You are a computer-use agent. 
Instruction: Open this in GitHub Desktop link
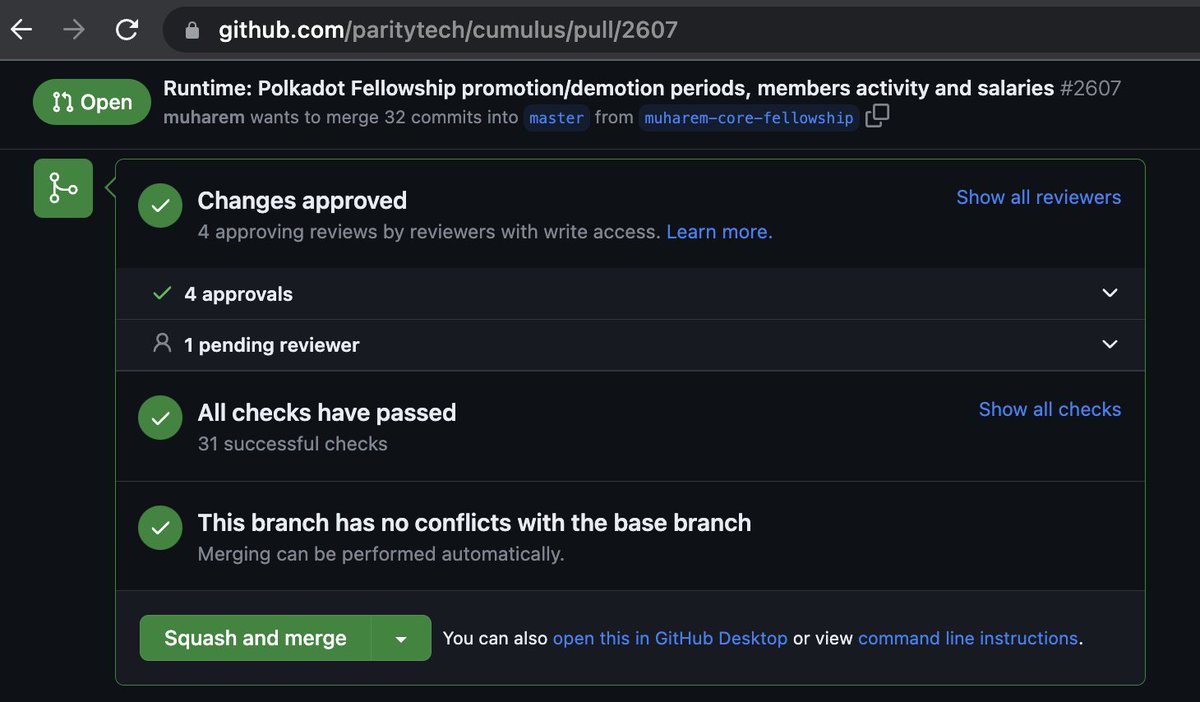(670, 638)
